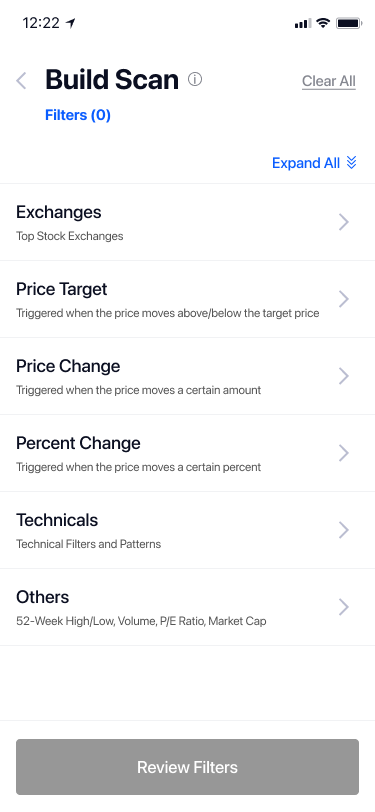The width and height of the screenshot is (375, 812).
Task: Tap the battery indicator icon
Action: [349, 23]
